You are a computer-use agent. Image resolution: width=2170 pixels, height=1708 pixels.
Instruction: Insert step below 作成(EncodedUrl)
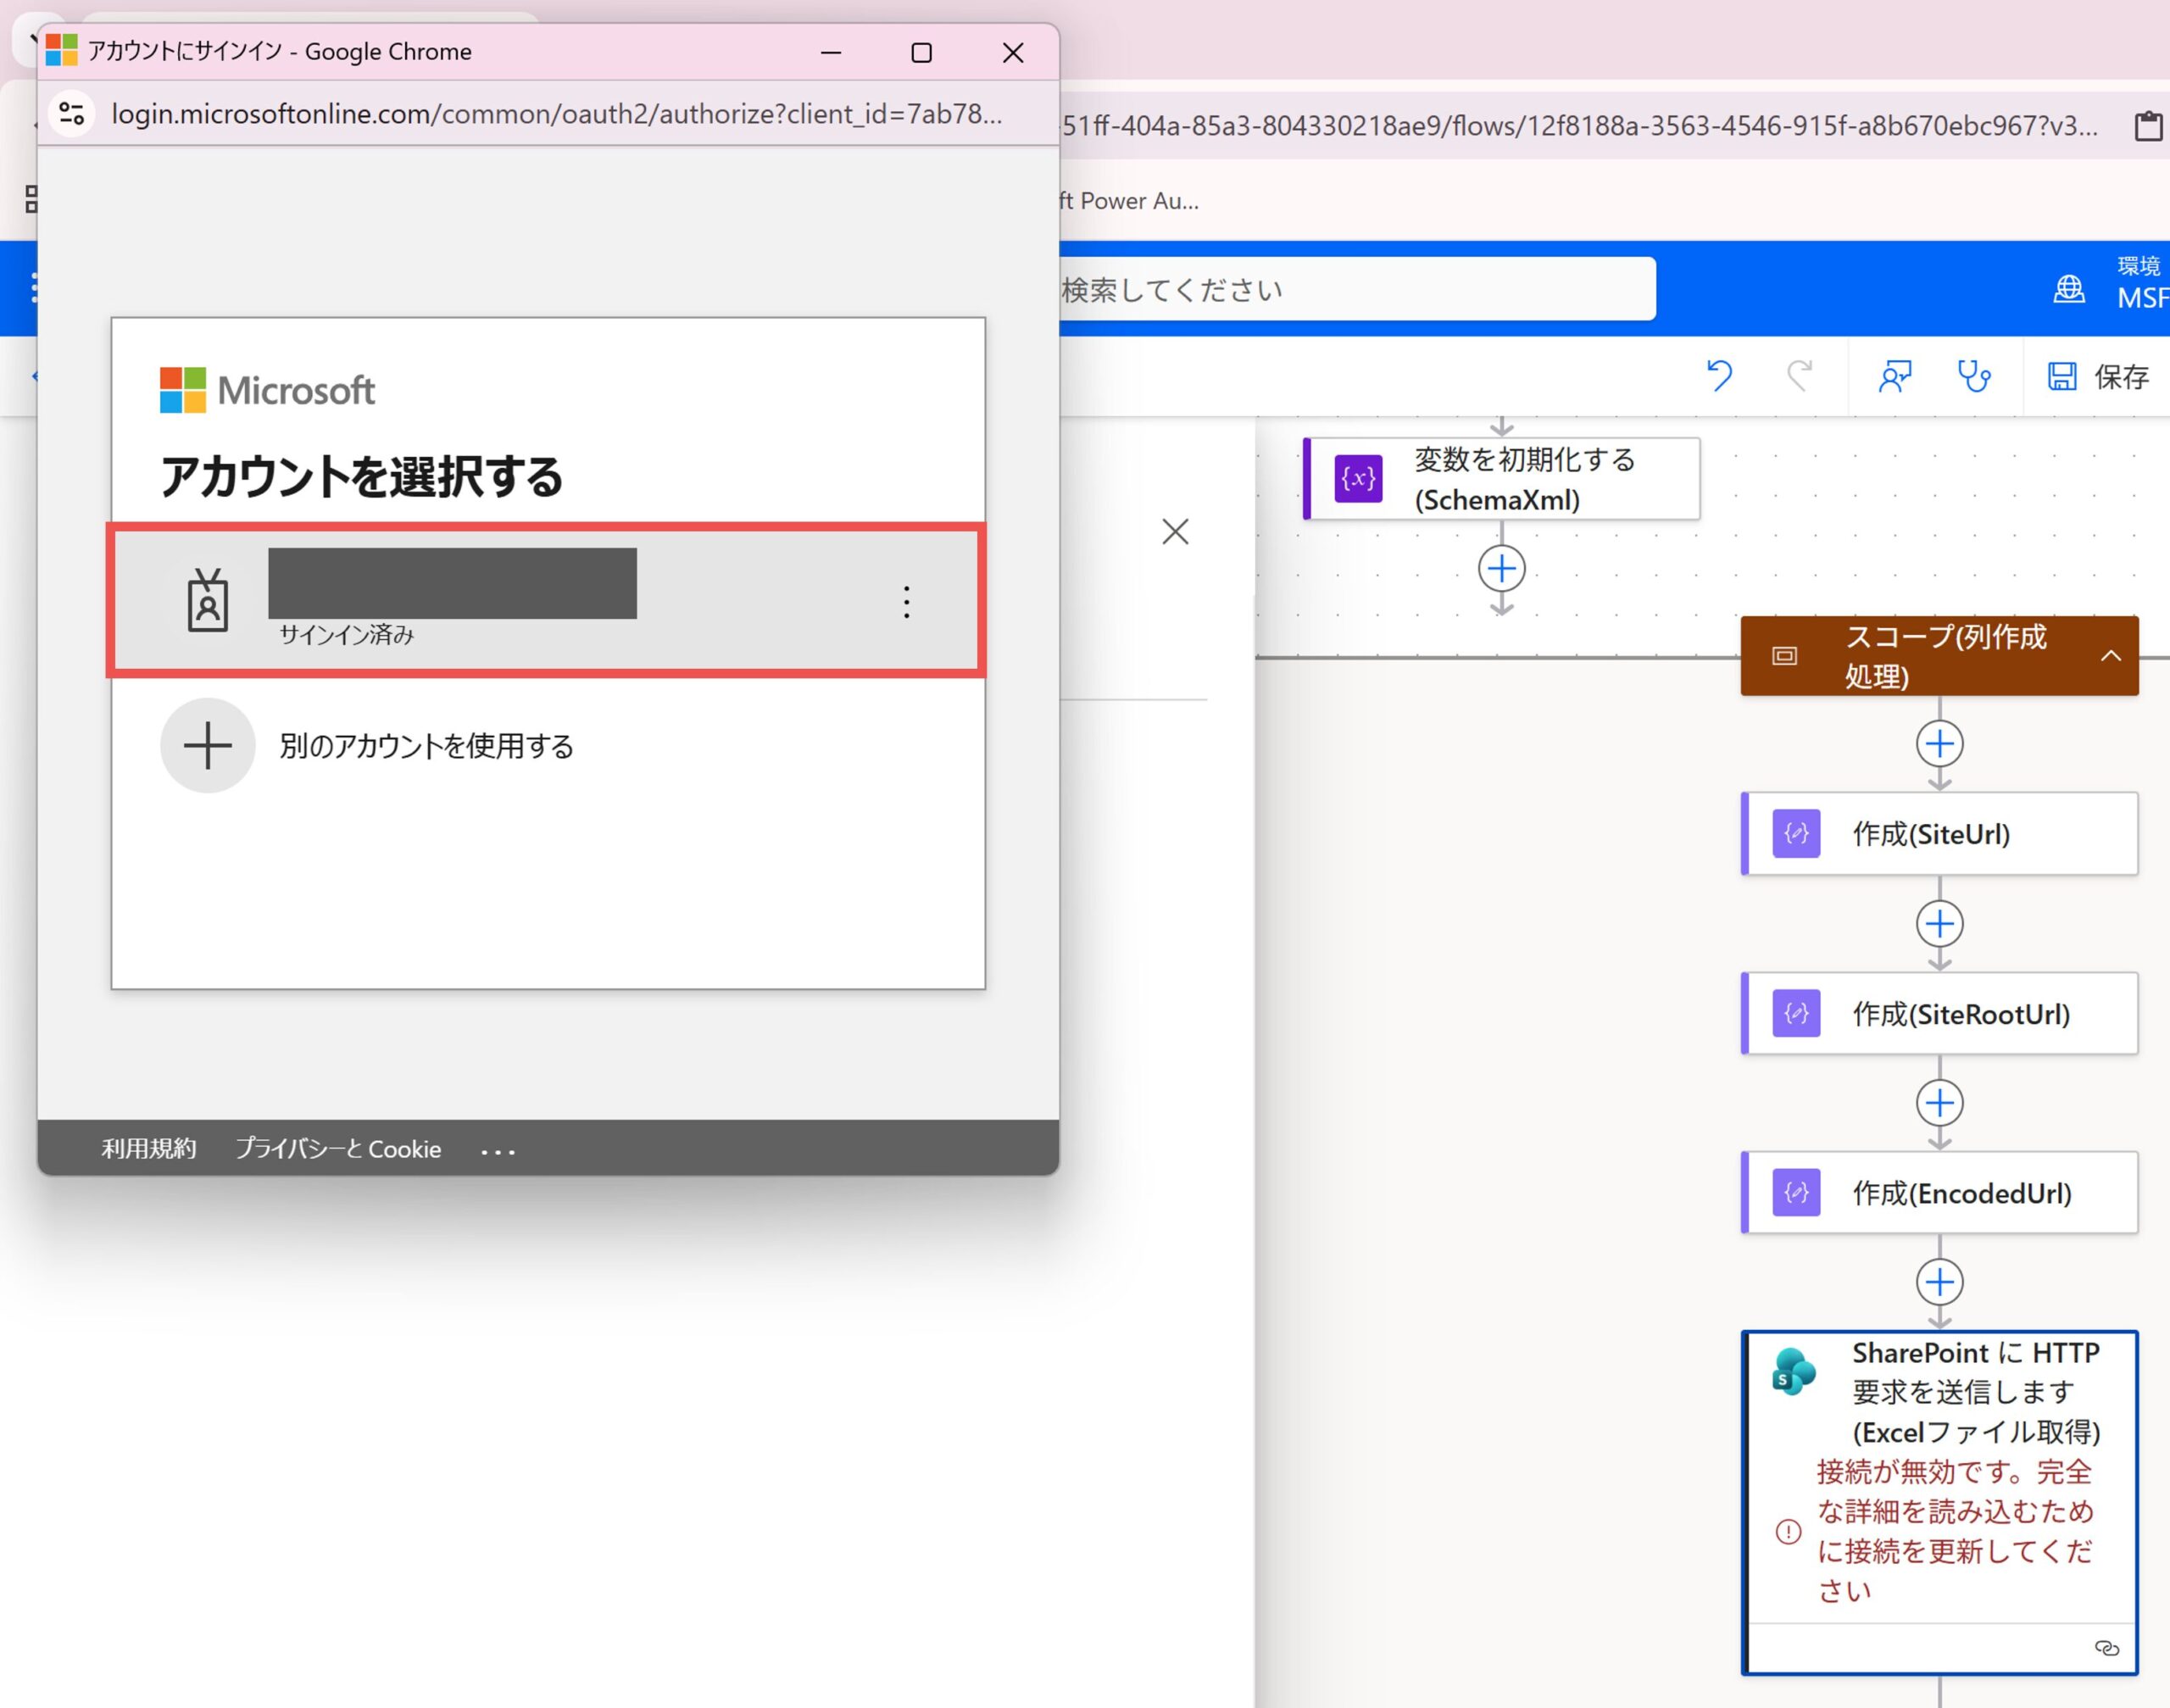[x=1939, y=1282]
